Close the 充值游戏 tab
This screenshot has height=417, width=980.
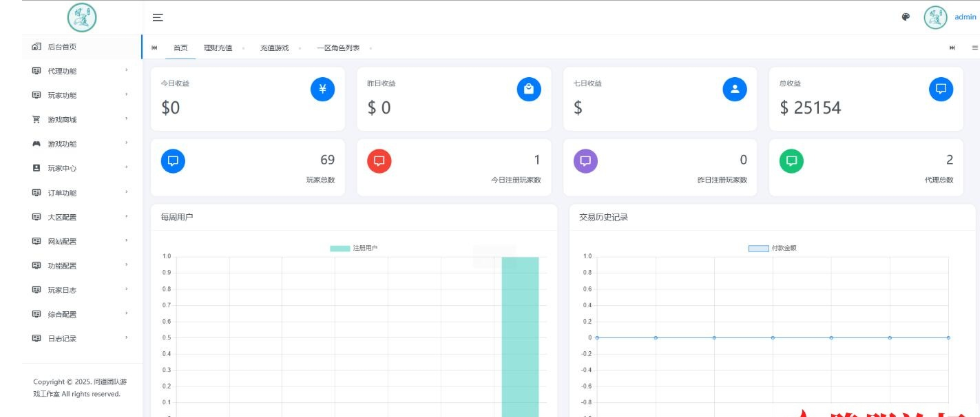click(x=300, y=48)
